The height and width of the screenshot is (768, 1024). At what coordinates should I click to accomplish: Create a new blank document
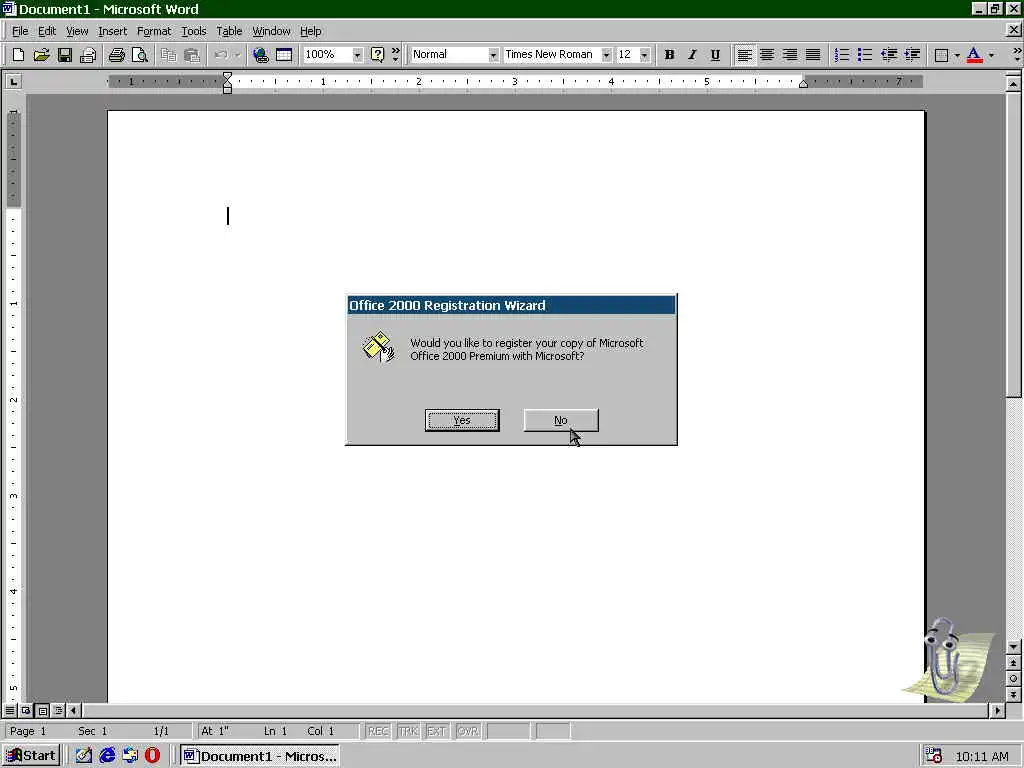[x=18, y=55]
